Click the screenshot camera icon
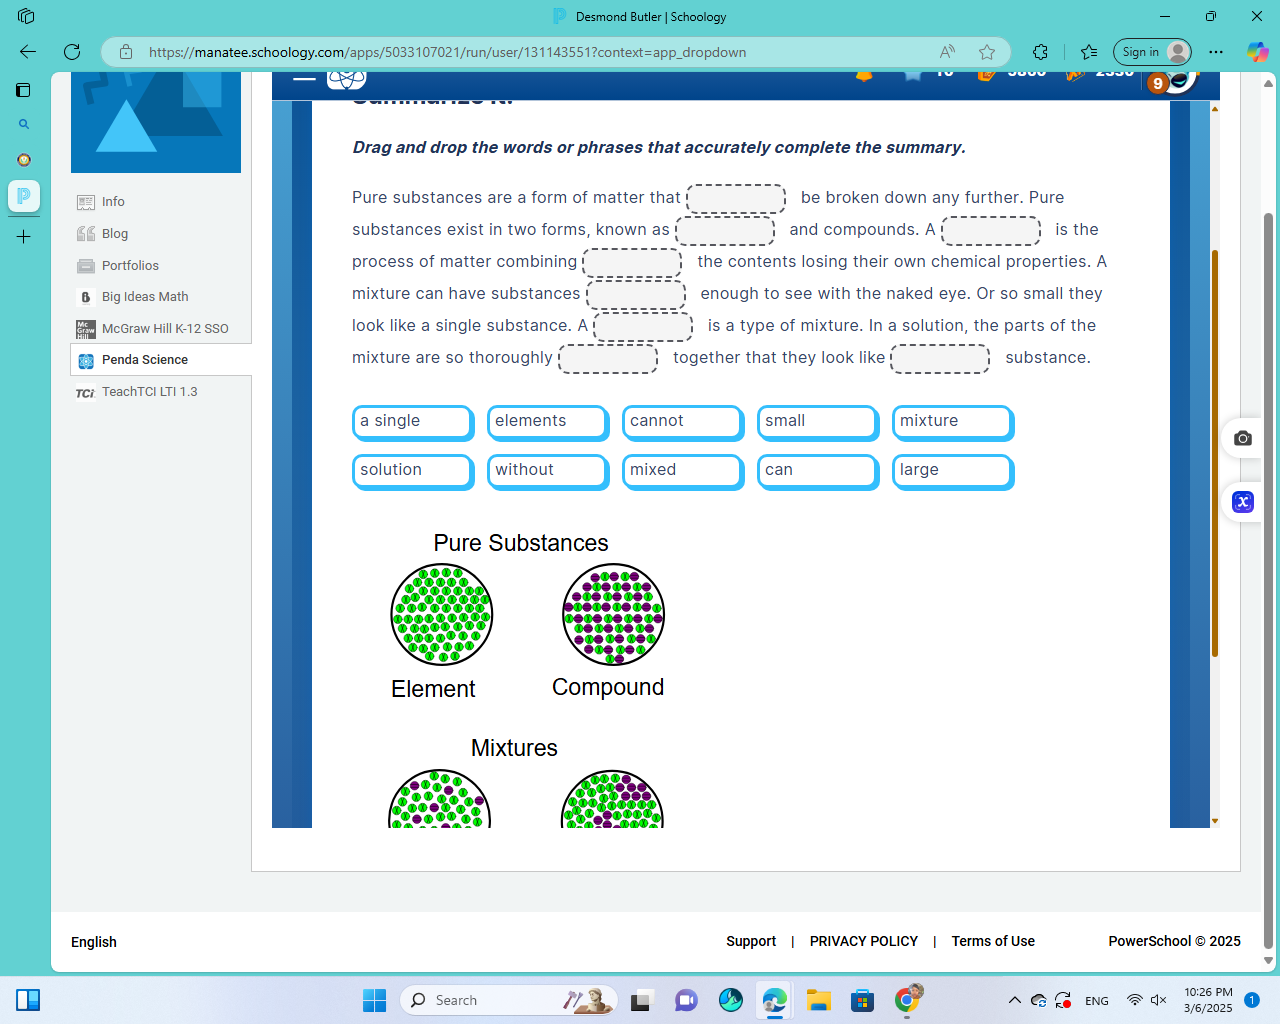The height and width of the screenshot is (1024, 1280). 1243,438
